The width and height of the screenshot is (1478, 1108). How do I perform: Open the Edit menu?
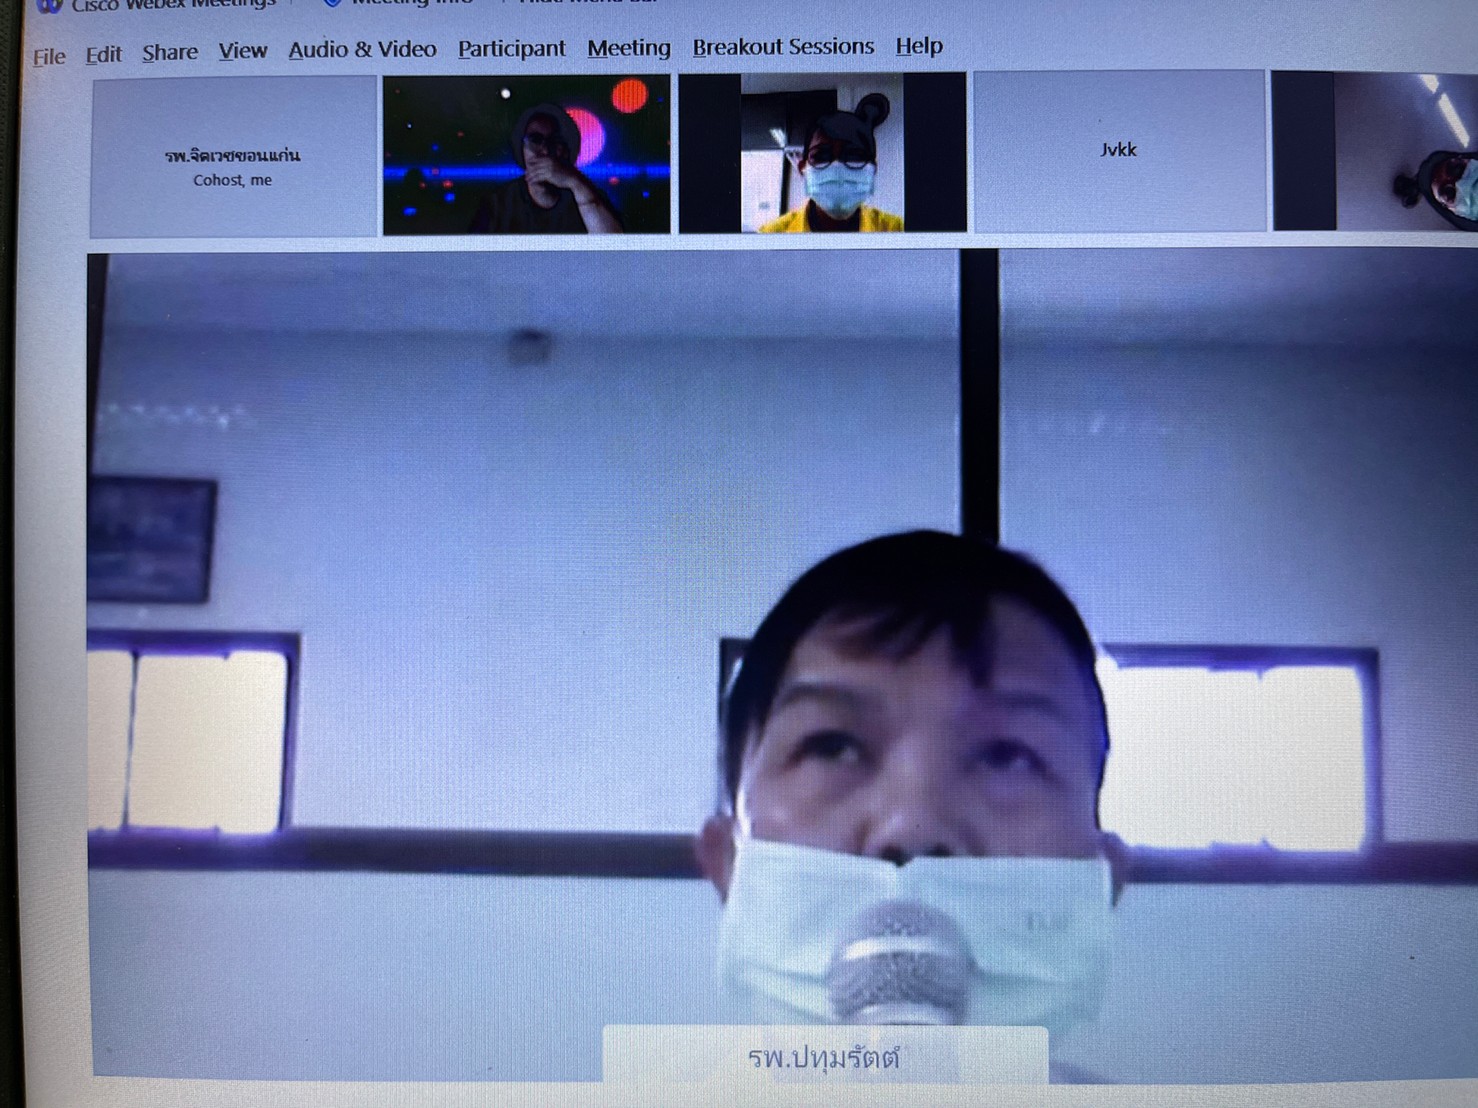pyautogui.click(x=103, y=54)
